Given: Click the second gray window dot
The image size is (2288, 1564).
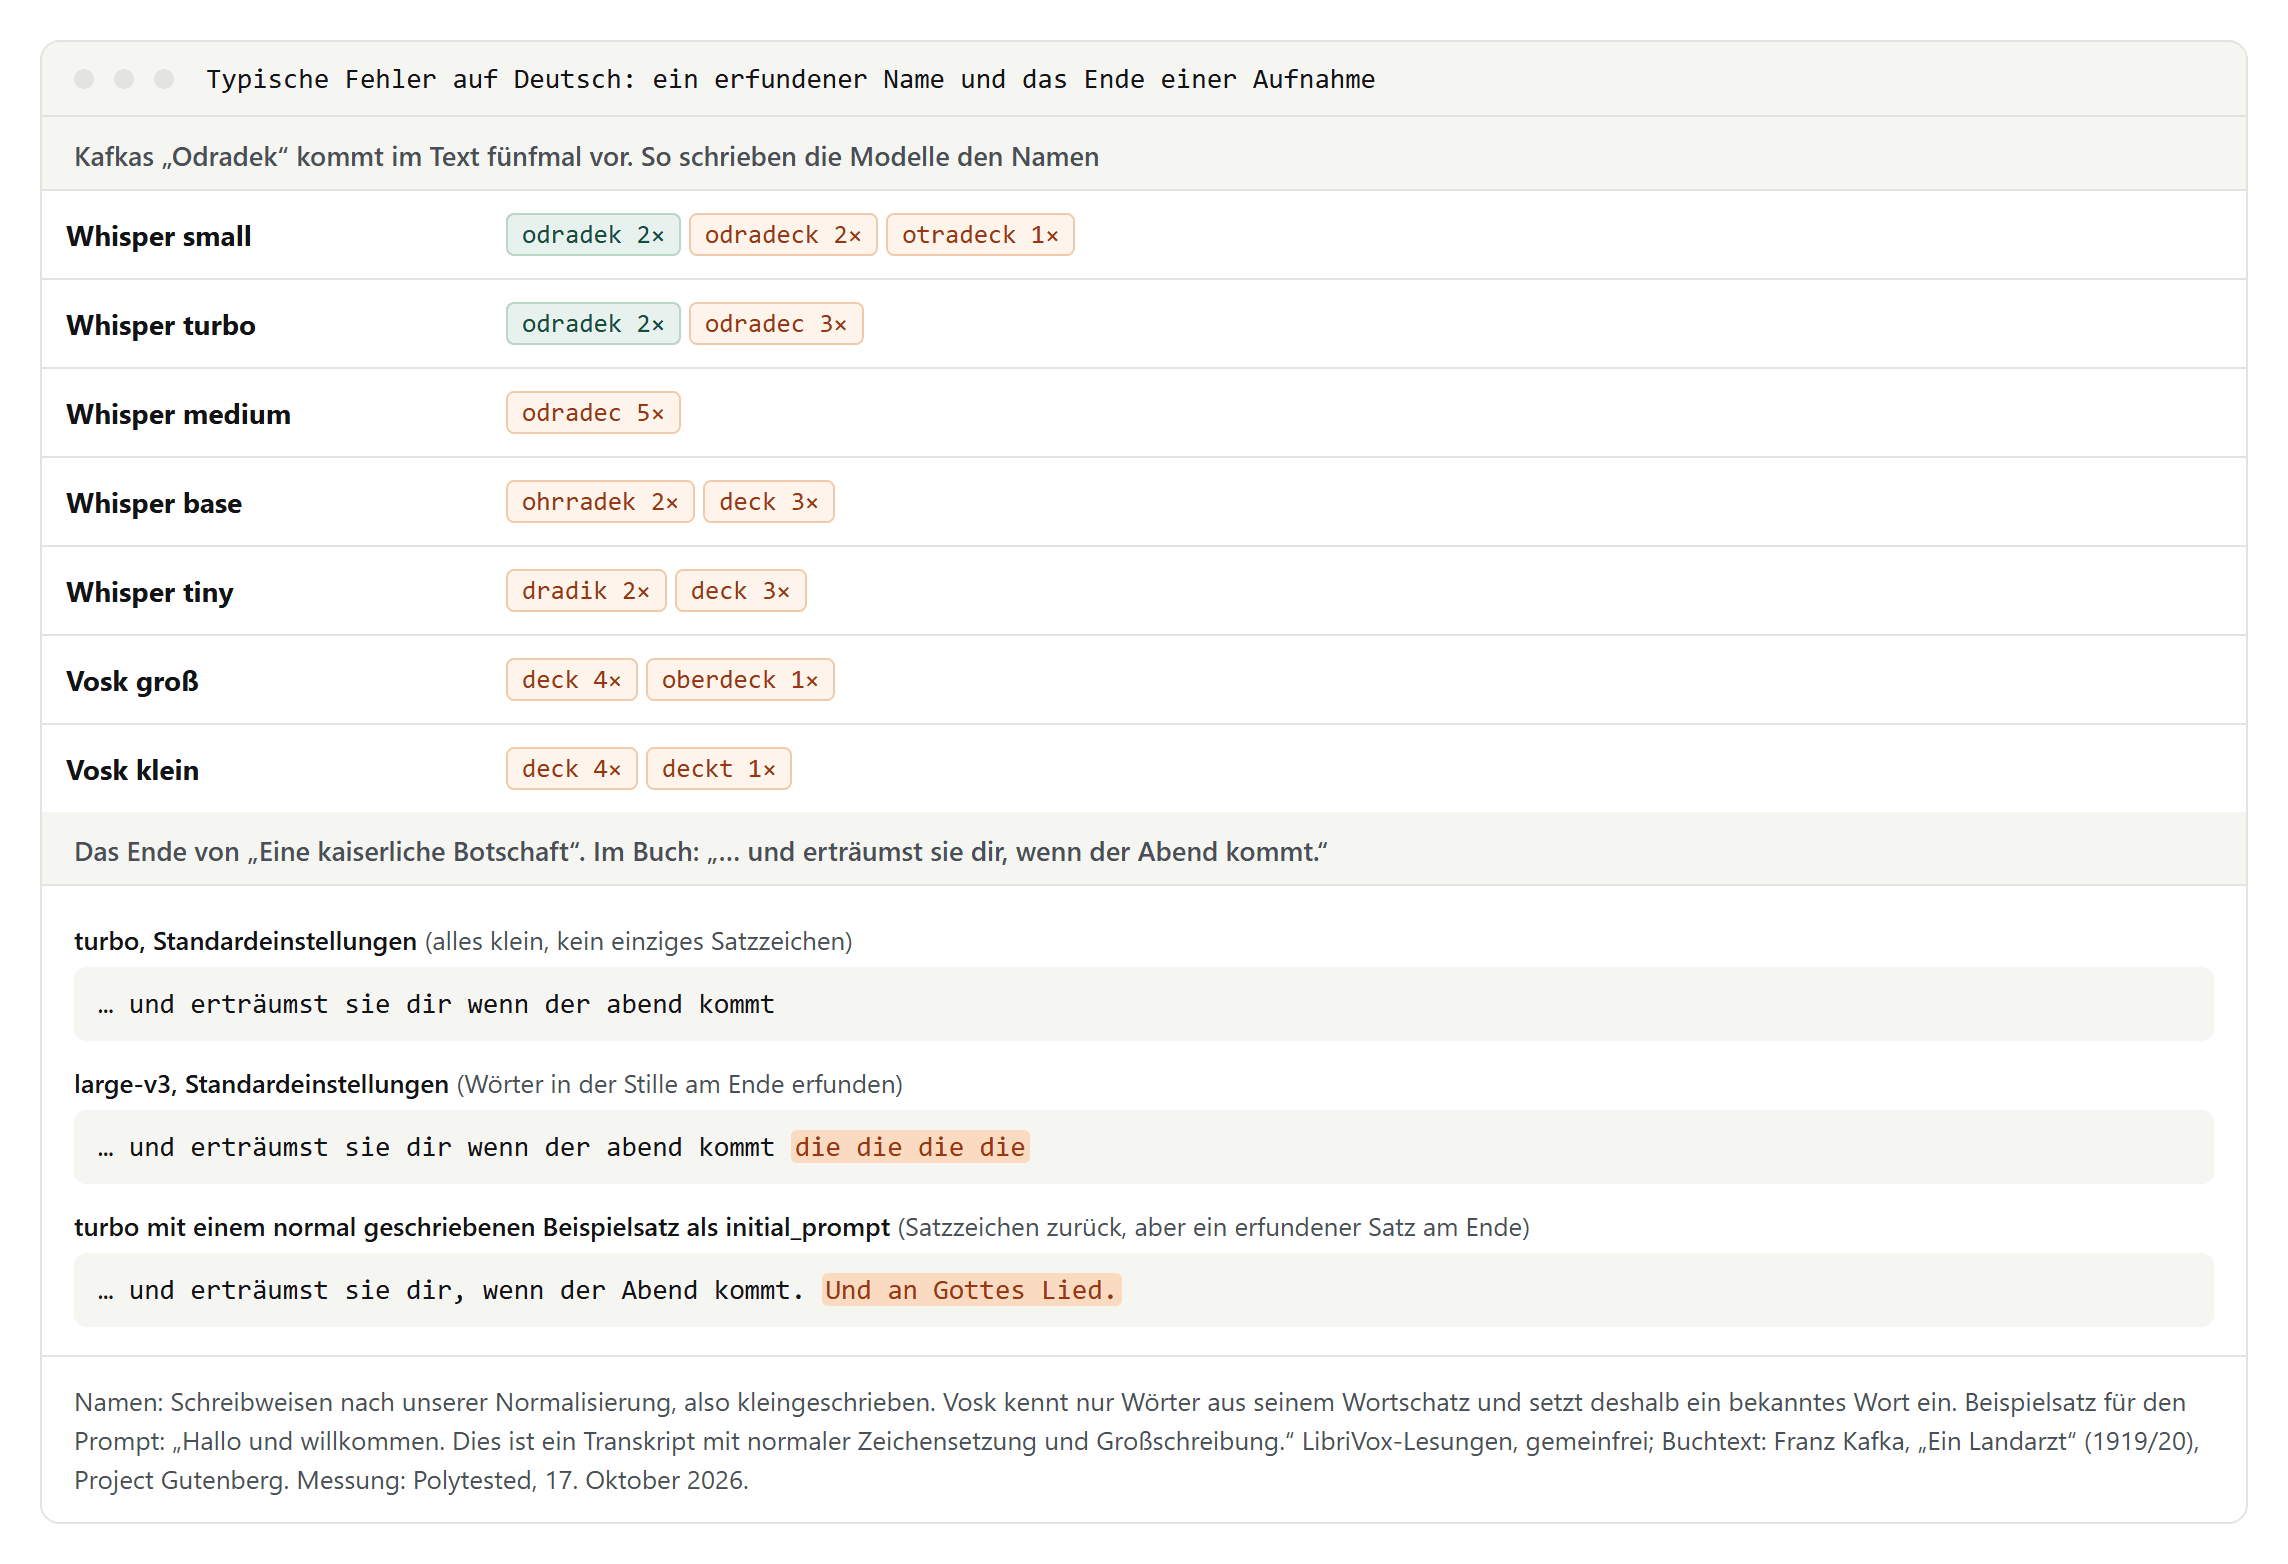Looking at the screenshot, I should [124, 79].
